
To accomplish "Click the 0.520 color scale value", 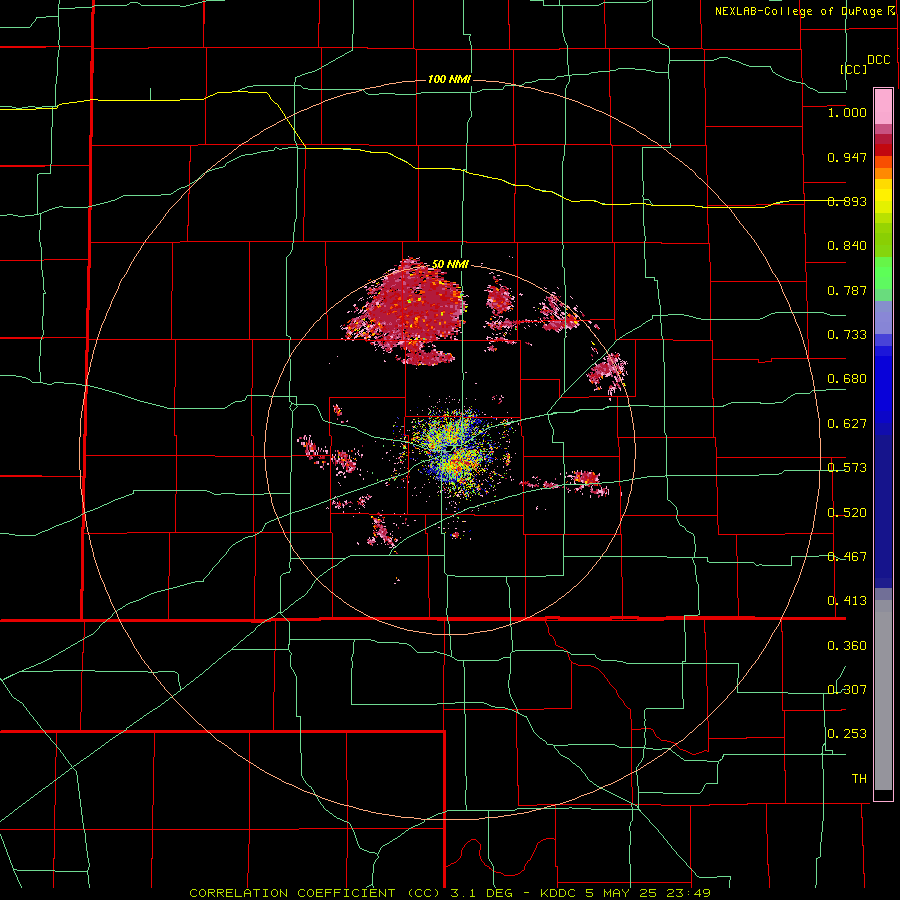I will (847, 513).
